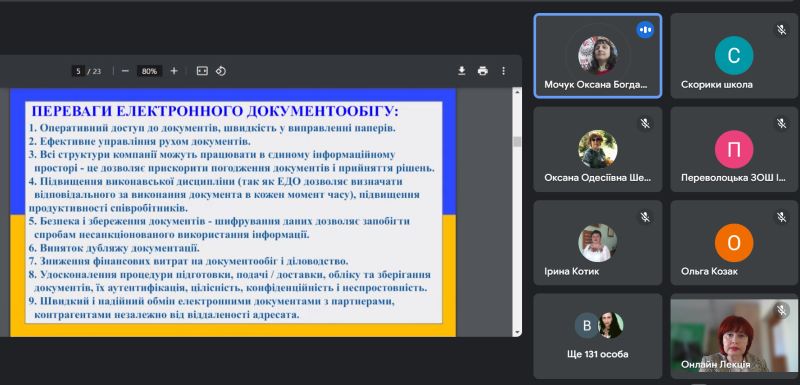Zoom in the PDF with plus button
This screenshot has height=385, width=800.
point(174,71)
